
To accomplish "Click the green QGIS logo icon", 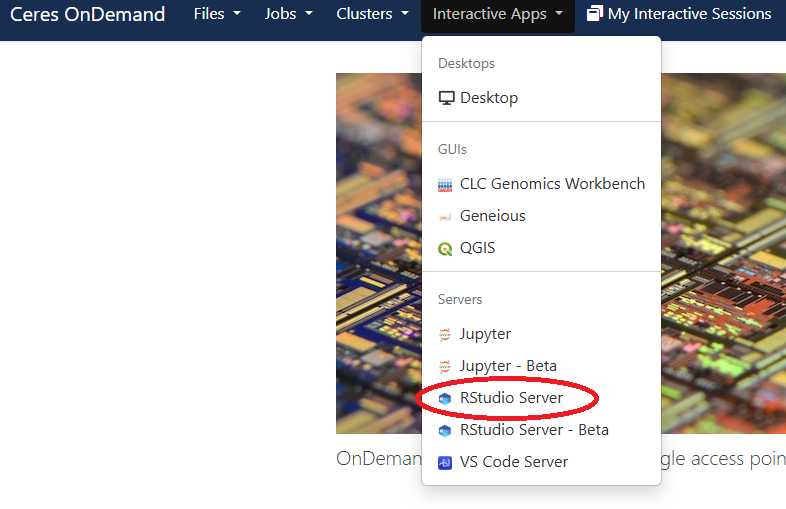I will 445,249.
